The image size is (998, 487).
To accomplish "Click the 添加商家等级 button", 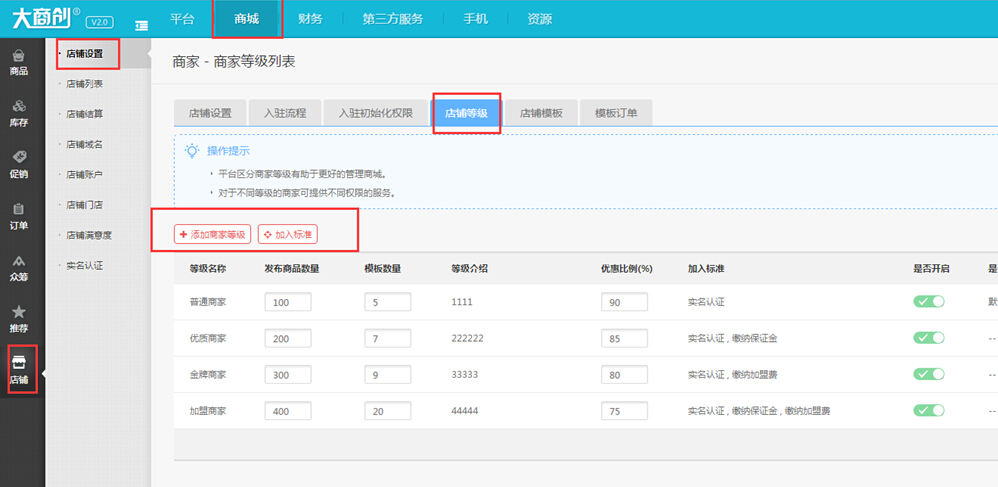I will (x=213, y=234).
